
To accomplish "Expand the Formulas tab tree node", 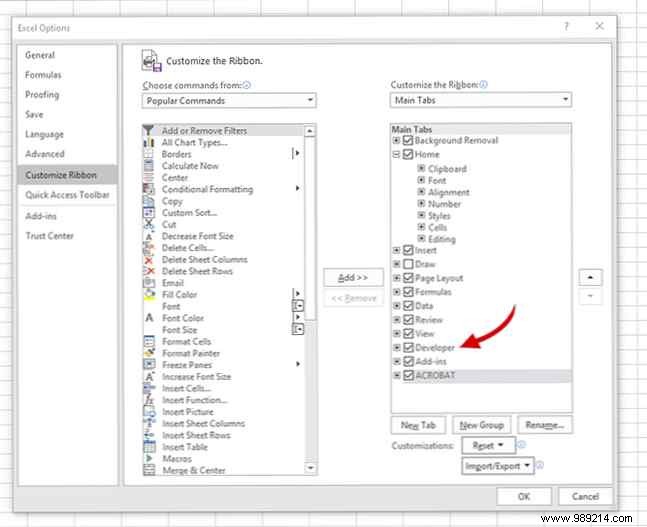I will click(396, 292).
